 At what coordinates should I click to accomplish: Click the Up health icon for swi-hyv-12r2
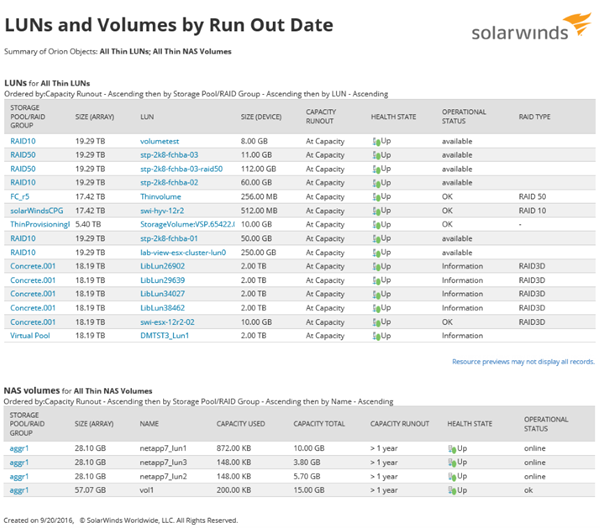(376, 211)
